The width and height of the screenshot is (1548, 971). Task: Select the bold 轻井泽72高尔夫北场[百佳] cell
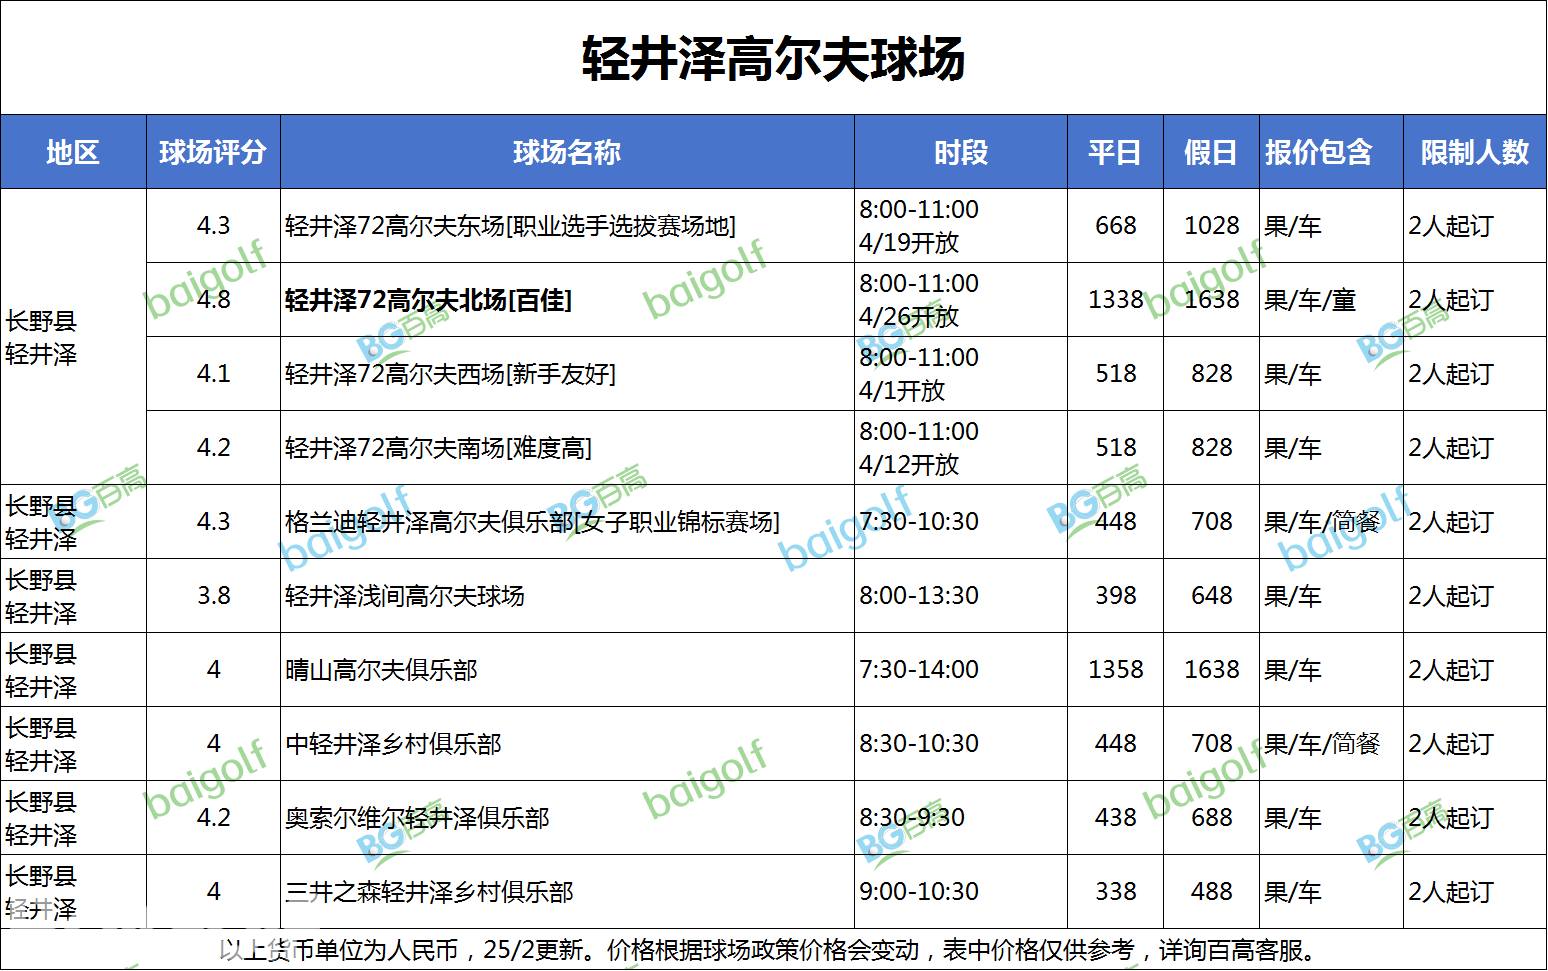coord(429,300)
